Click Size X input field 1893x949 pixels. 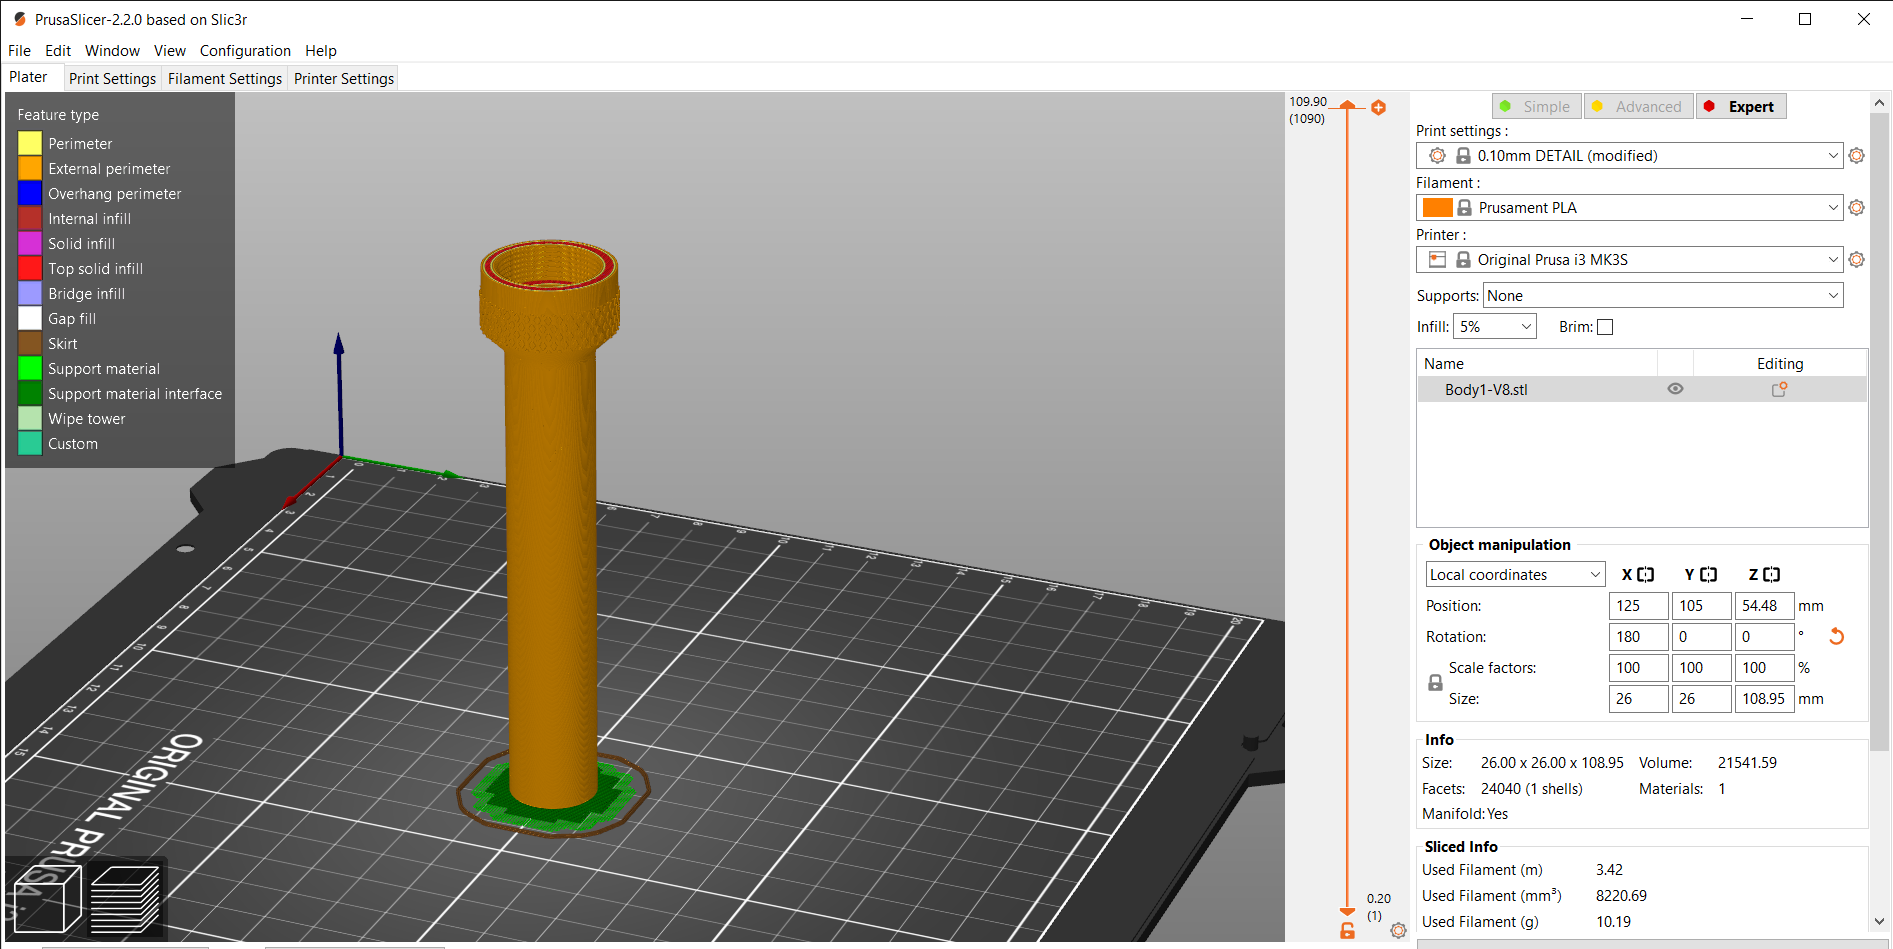click(x=1638, y=699)
